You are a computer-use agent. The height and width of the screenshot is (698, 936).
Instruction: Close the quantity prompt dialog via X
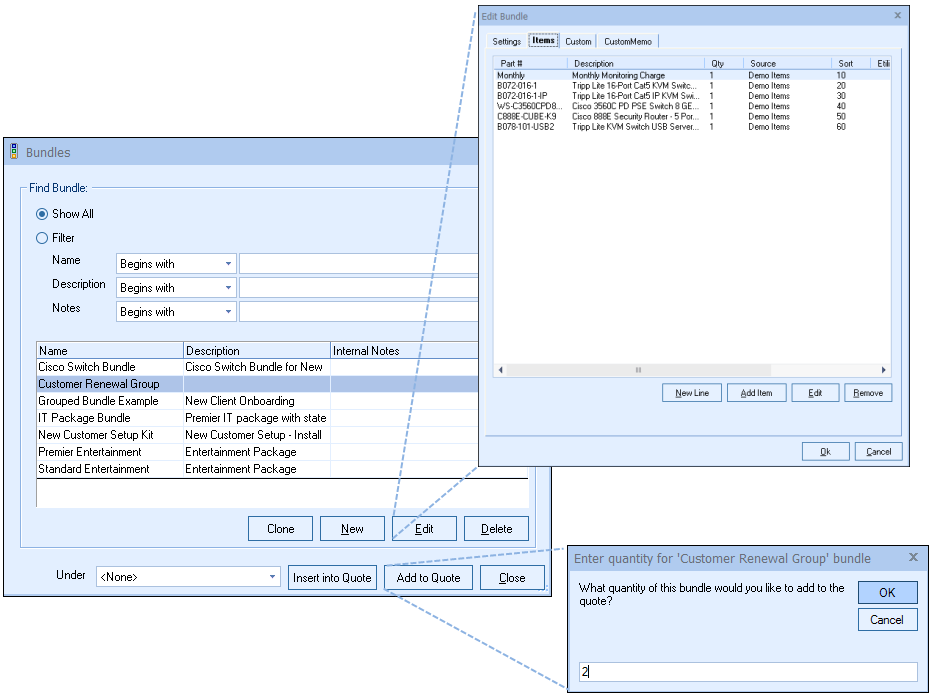coord(913,558)
